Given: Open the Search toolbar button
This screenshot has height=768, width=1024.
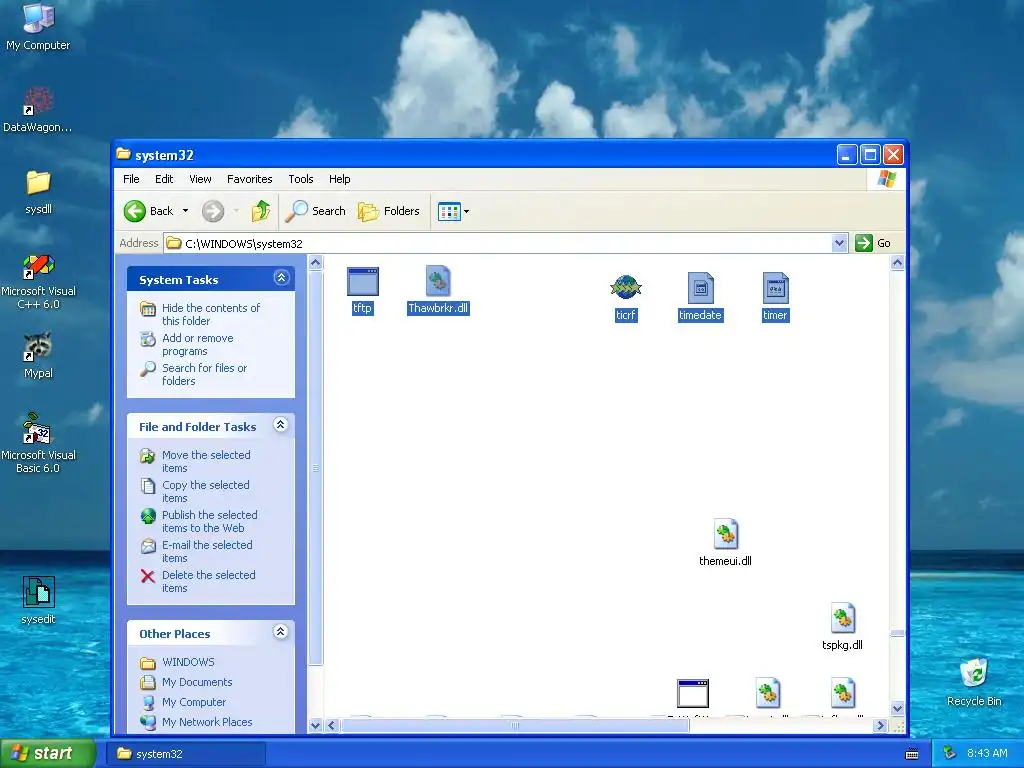Looking at the screenshot, I should (x=315, y=211).
